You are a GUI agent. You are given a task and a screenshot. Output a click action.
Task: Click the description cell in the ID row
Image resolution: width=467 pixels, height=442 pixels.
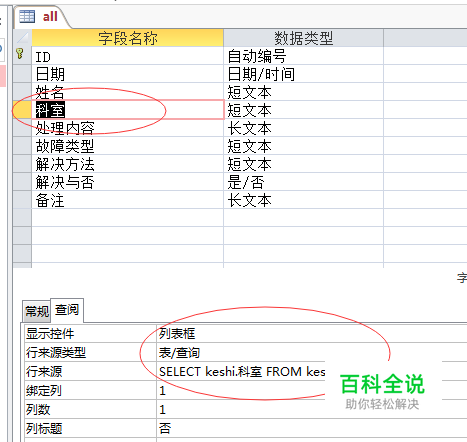pos(425,56)
